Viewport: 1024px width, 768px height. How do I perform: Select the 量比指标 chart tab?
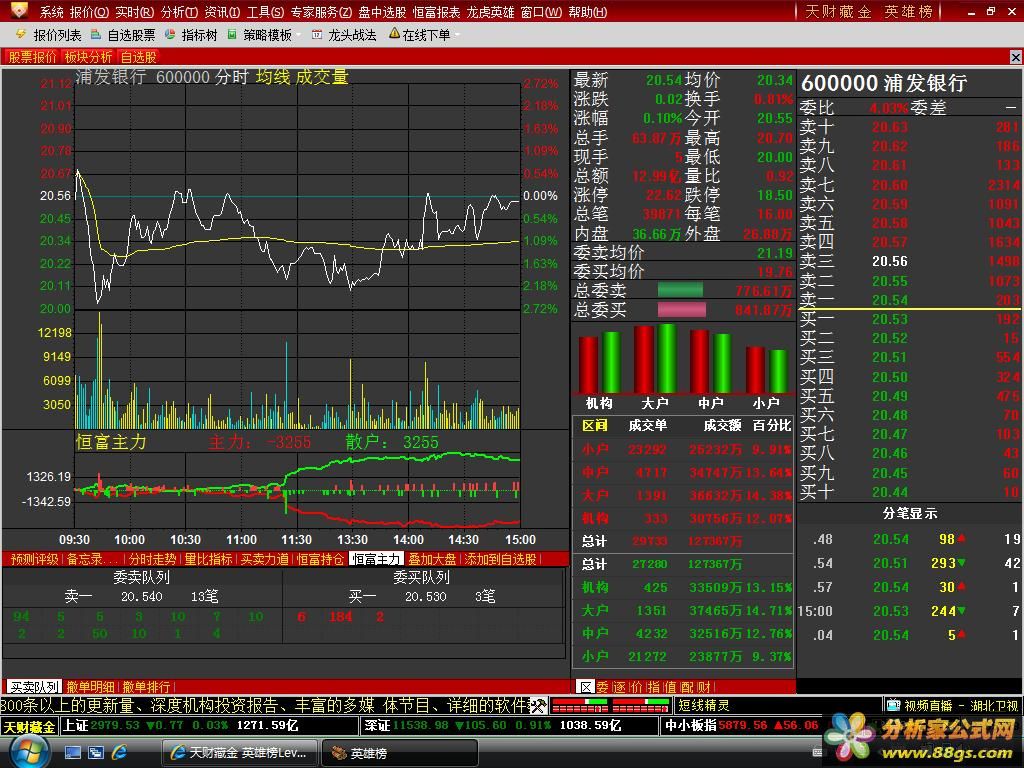208,559
